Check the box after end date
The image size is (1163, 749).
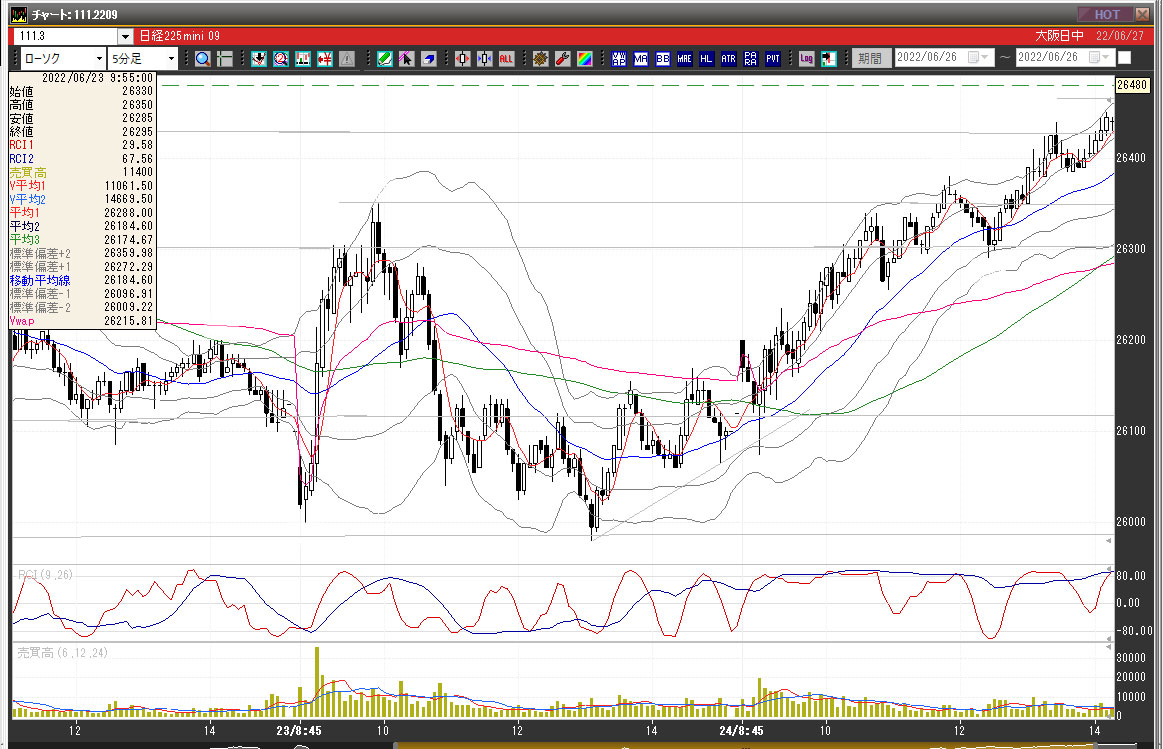tap(1124, 58)
